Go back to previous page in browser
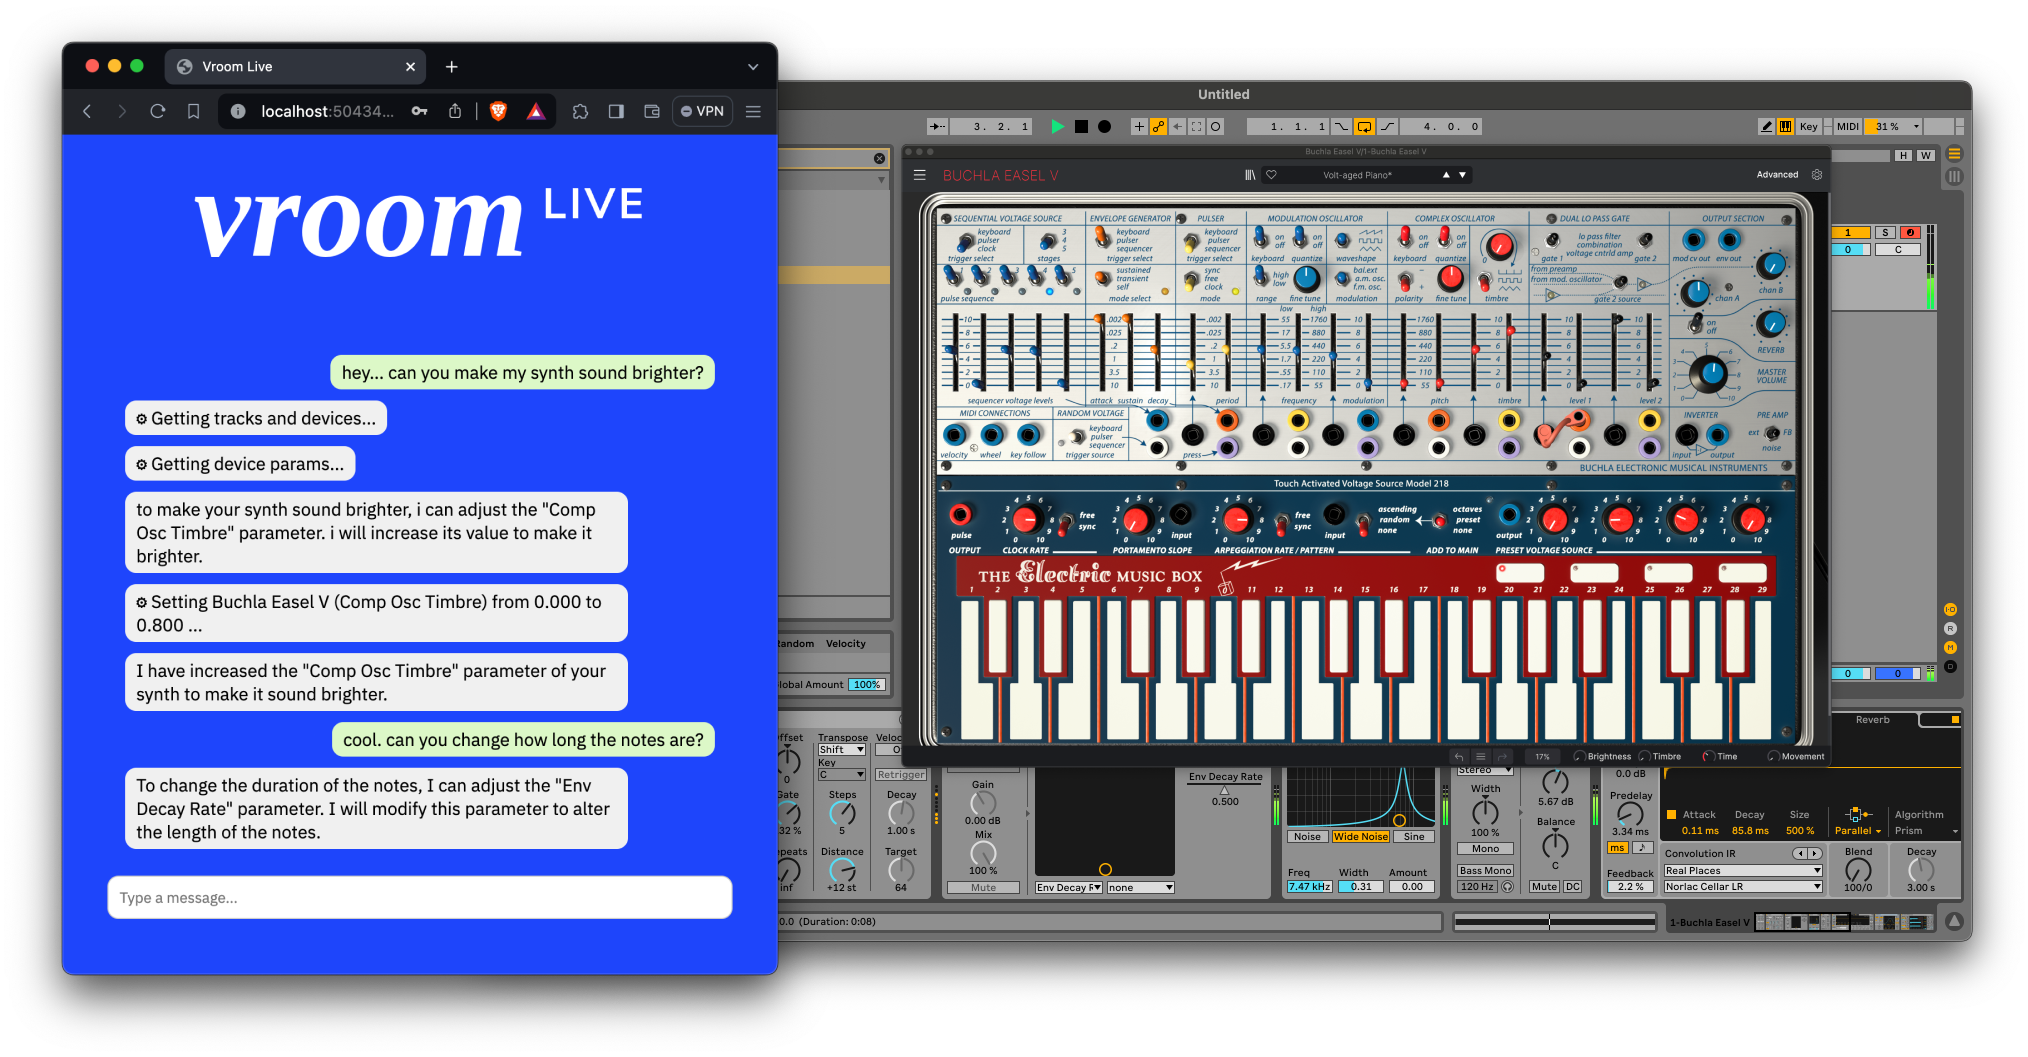Image resolution: width=2028 pixels, height=1057 pixels. (87, 111)
